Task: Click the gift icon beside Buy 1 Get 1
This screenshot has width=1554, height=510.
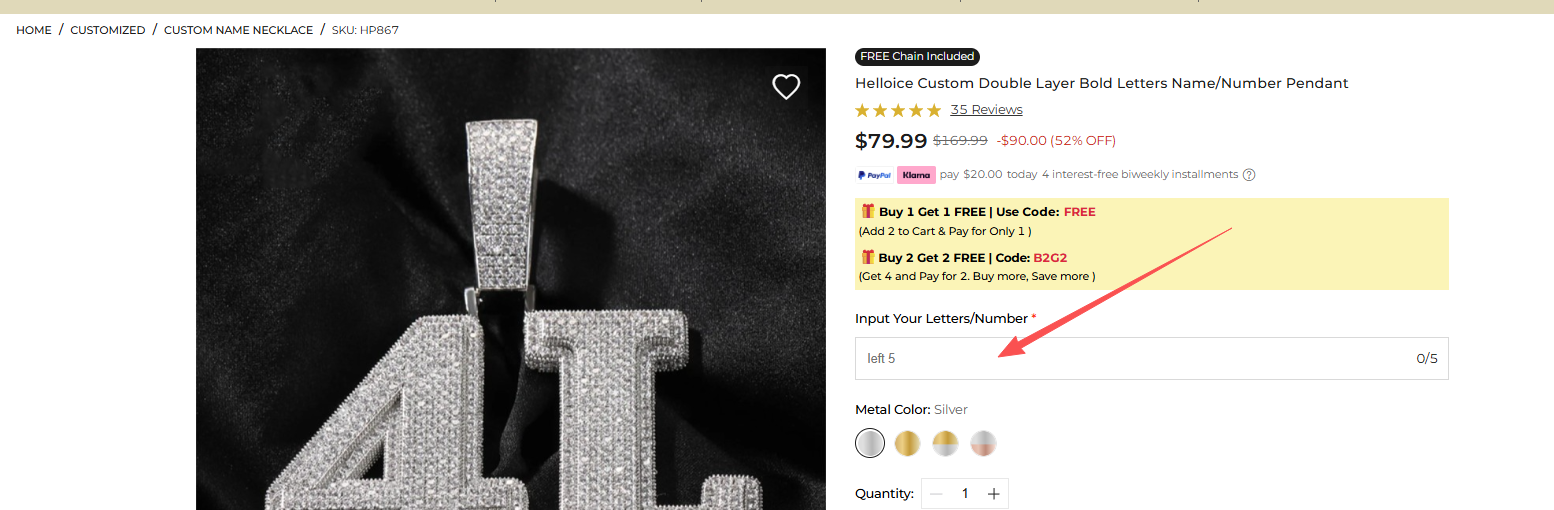Action: click(867, 211)
